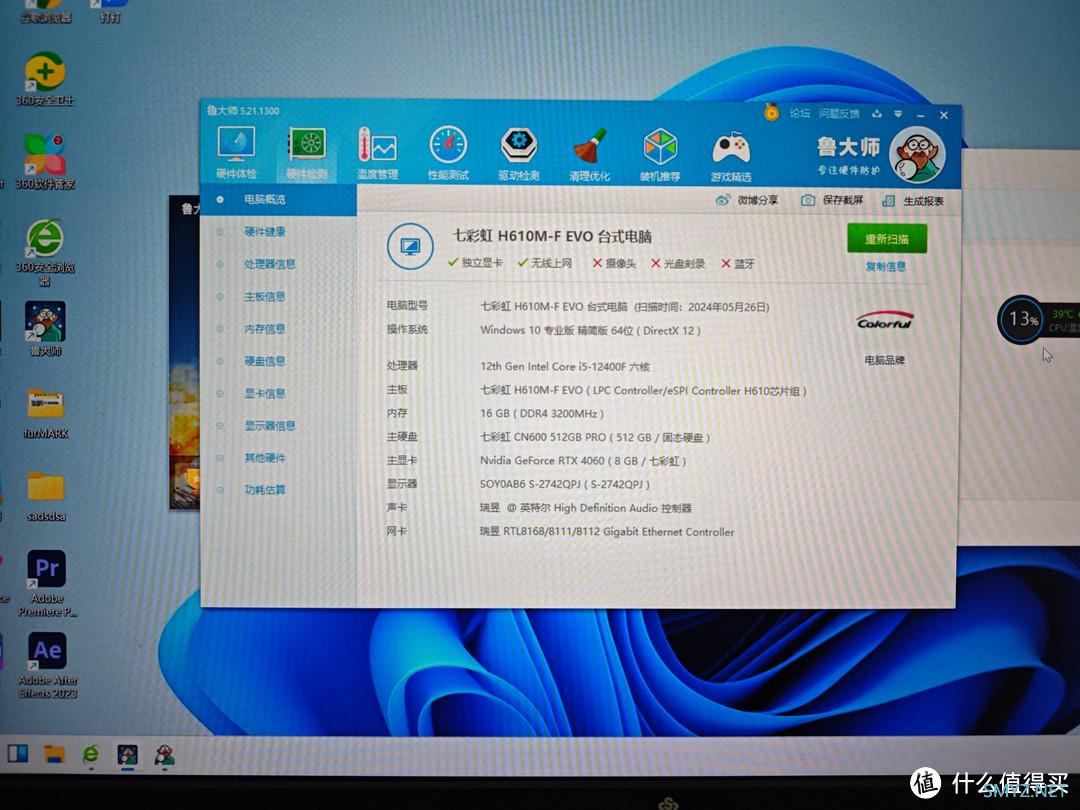
Task: Click the 鲁大师 mascot avatar
Action: click(917, 155)
